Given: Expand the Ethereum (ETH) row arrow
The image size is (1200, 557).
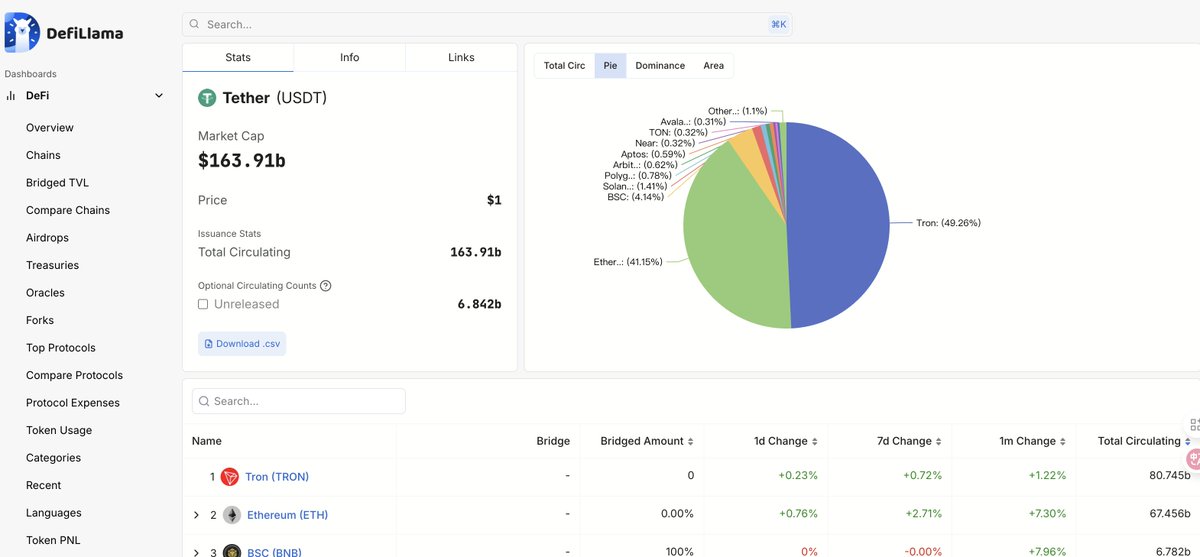Looking at the screenshot, I should click(196, 515).
